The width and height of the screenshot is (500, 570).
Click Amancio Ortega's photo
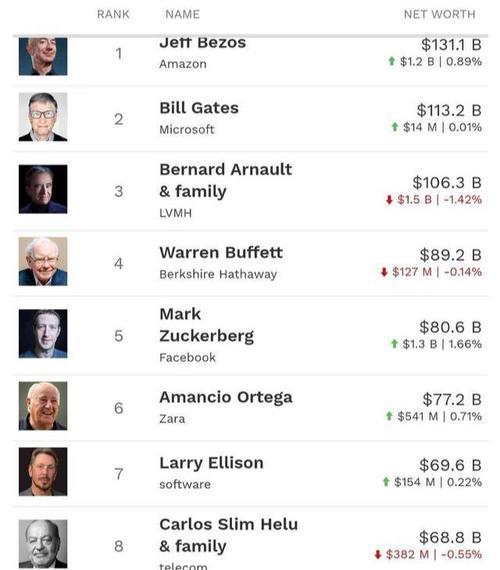43,406
